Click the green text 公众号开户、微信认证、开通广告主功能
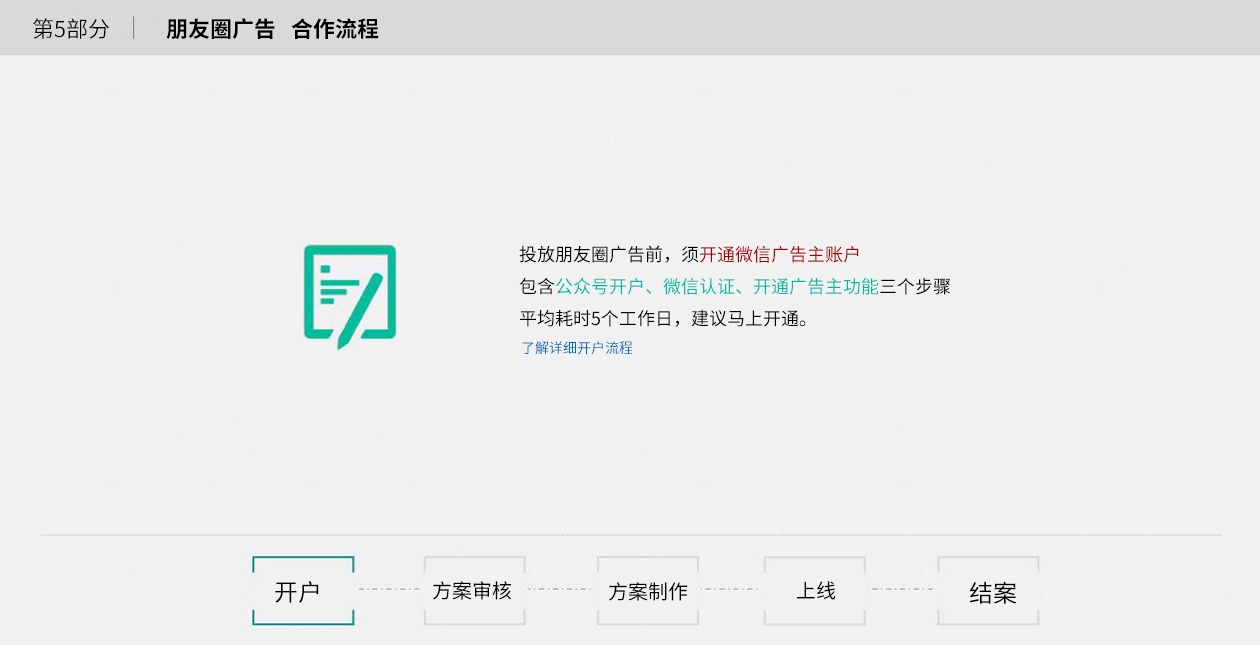 (x=717, y=287)
